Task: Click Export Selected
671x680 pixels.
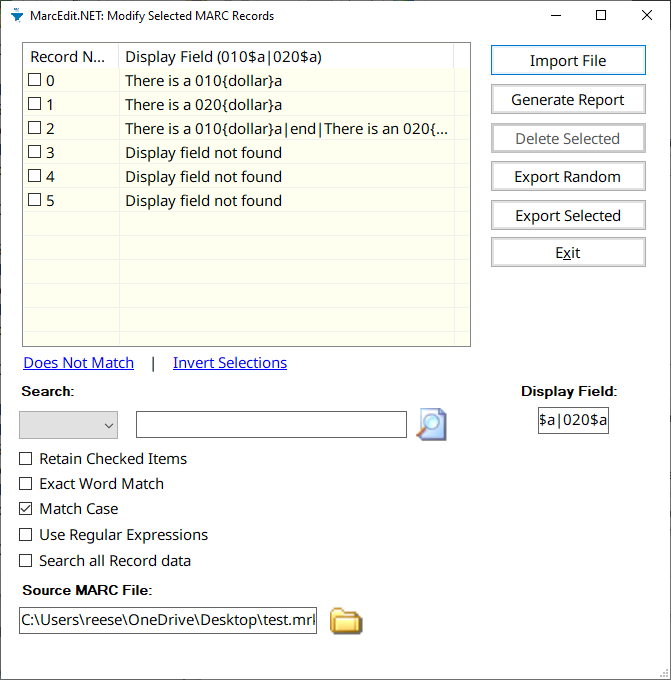Action: [568, 215]
